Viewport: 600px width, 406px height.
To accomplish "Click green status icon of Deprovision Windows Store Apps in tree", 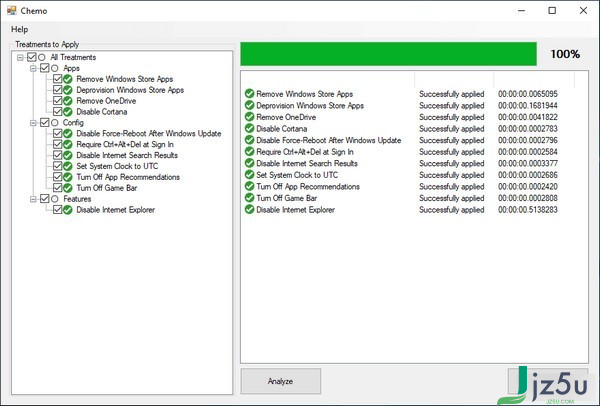I will [x=68, y=90].
